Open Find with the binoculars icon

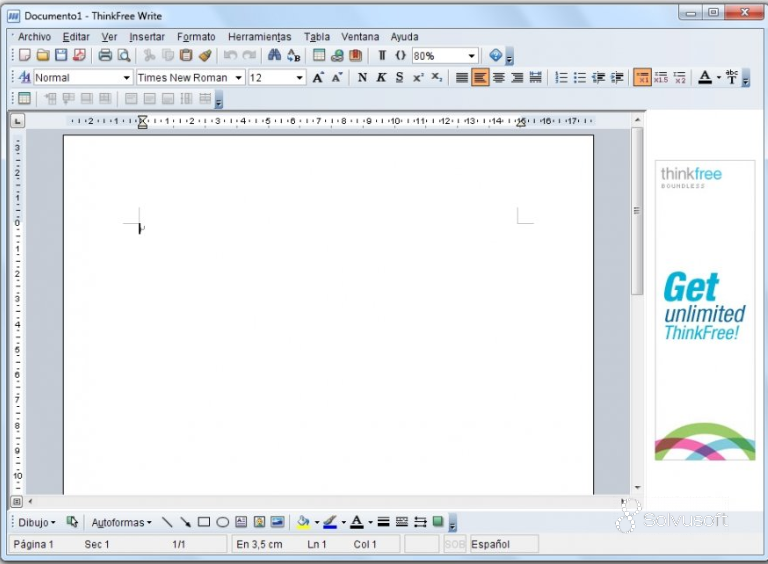click(274, 55)
